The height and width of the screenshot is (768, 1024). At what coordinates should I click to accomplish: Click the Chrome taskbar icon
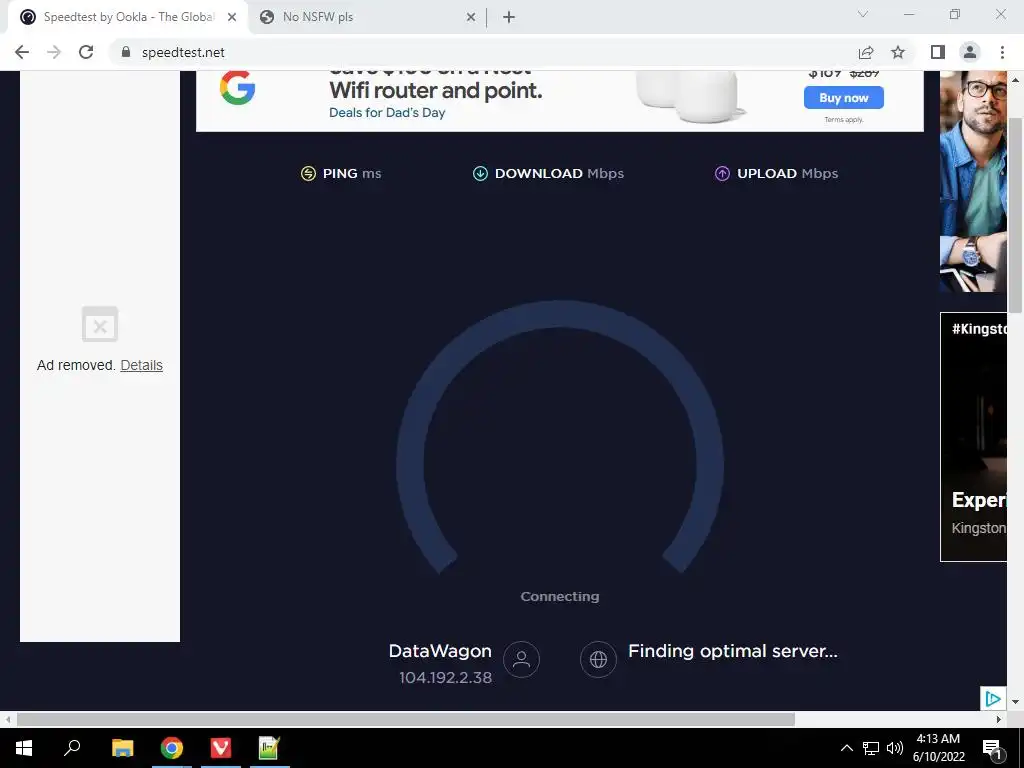172,748
